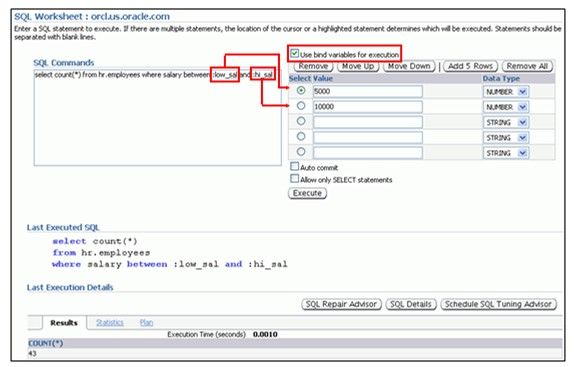Click the Last Executed SQL heading
This screenshot has height=367, width=575.
coord(63,228)
